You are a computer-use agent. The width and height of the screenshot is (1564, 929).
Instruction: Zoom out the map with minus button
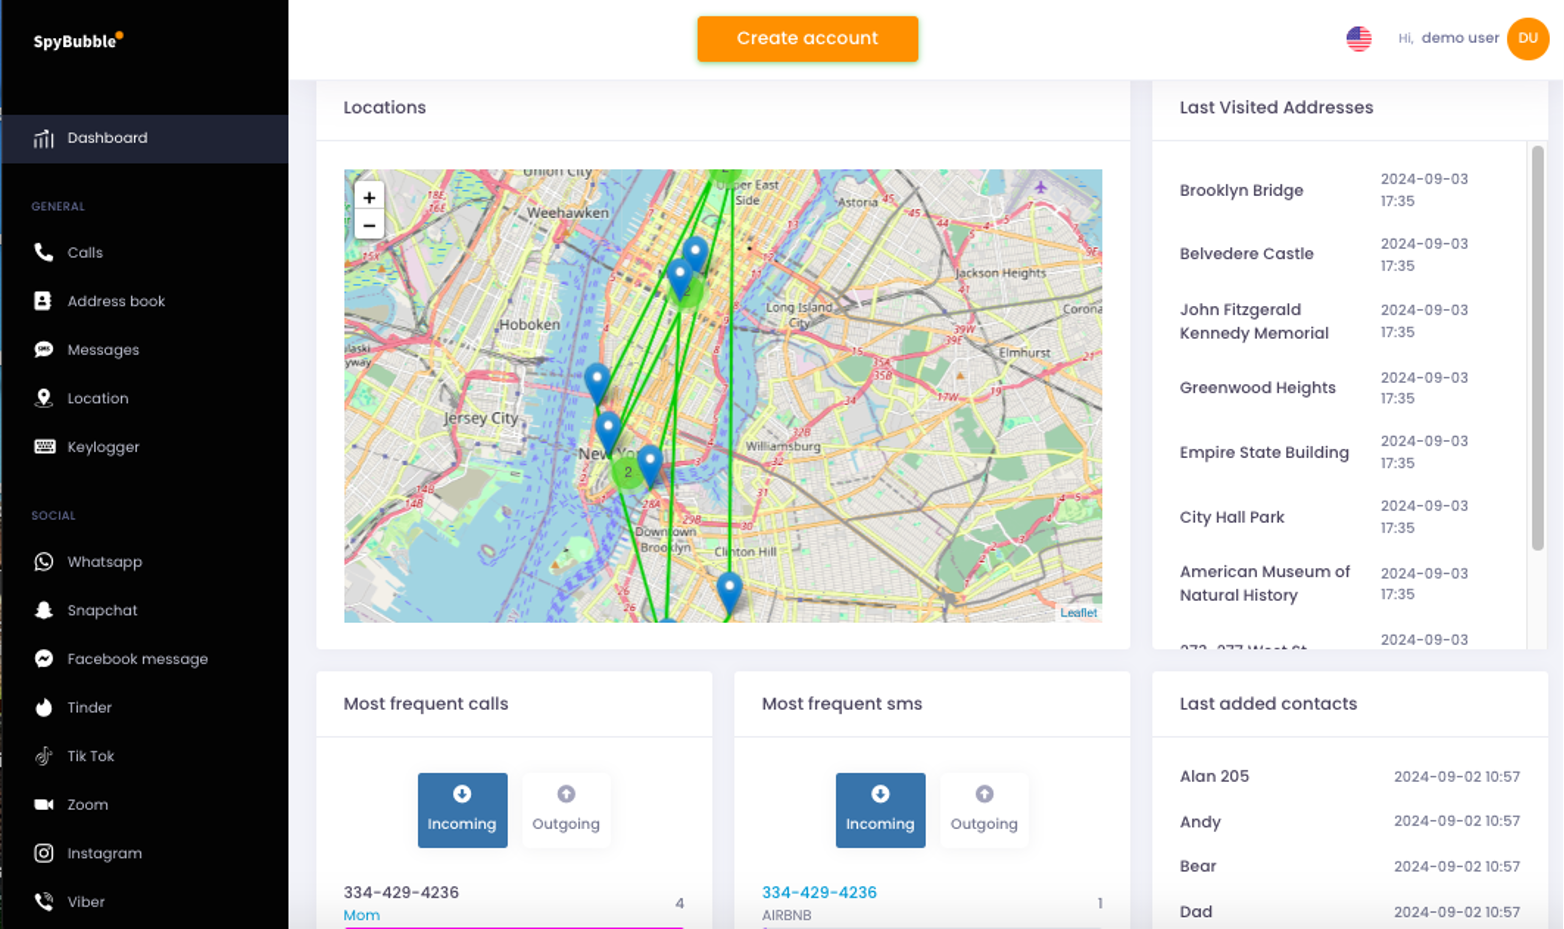(369, 225)
